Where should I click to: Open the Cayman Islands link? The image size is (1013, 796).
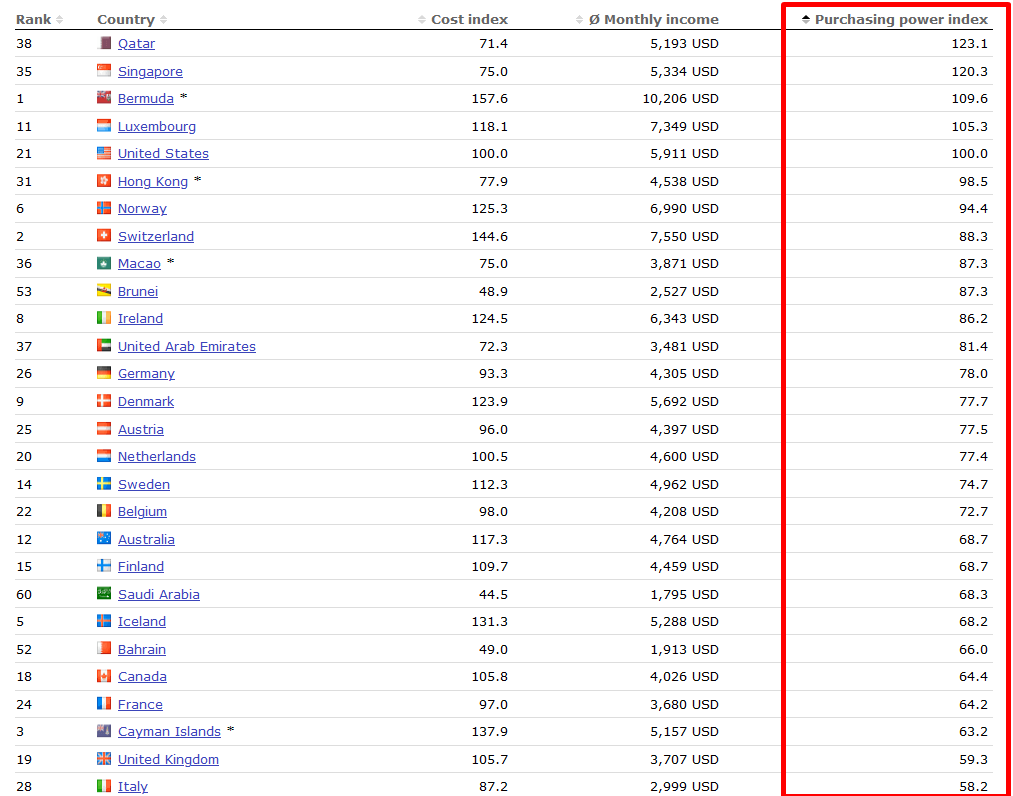(169, 731)
